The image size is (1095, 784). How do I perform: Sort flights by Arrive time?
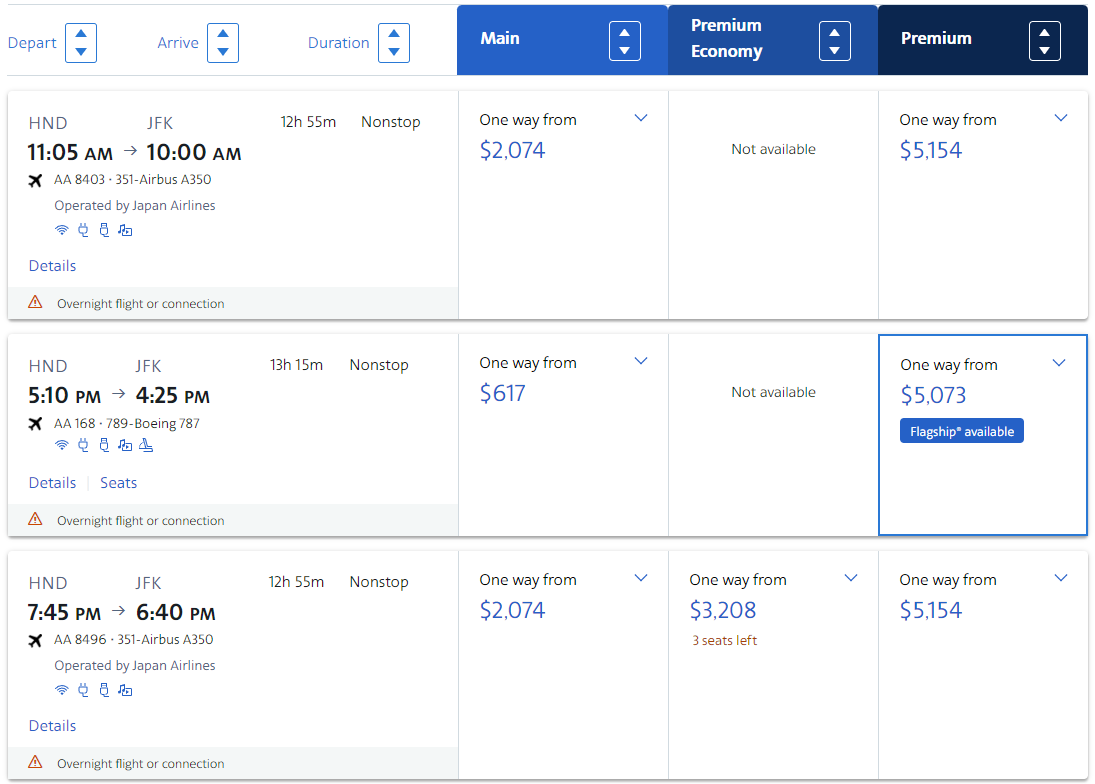[223, 43]
